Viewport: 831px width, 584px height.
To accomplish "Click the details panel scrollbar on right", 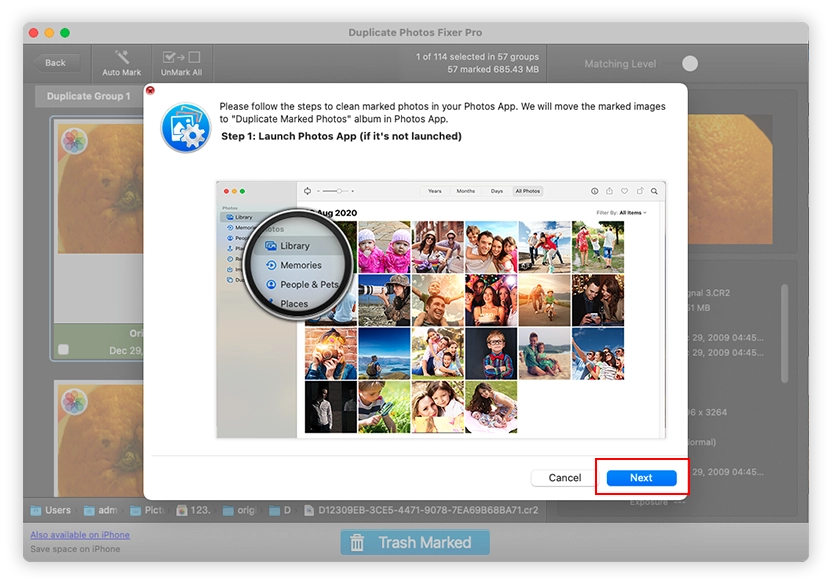I will pyautogui.click(x=784, y=334).
